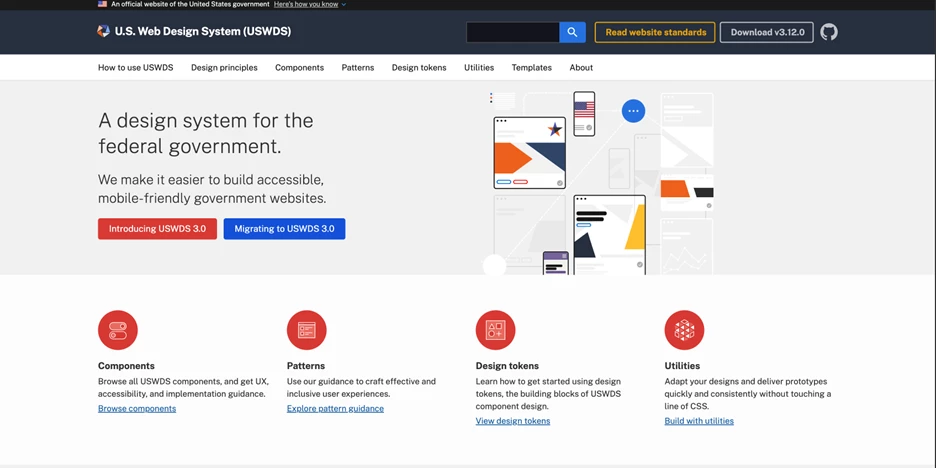Screen dimensions: 936x468
Task: Click the red Components toggle icon
Action: (118, 330)
